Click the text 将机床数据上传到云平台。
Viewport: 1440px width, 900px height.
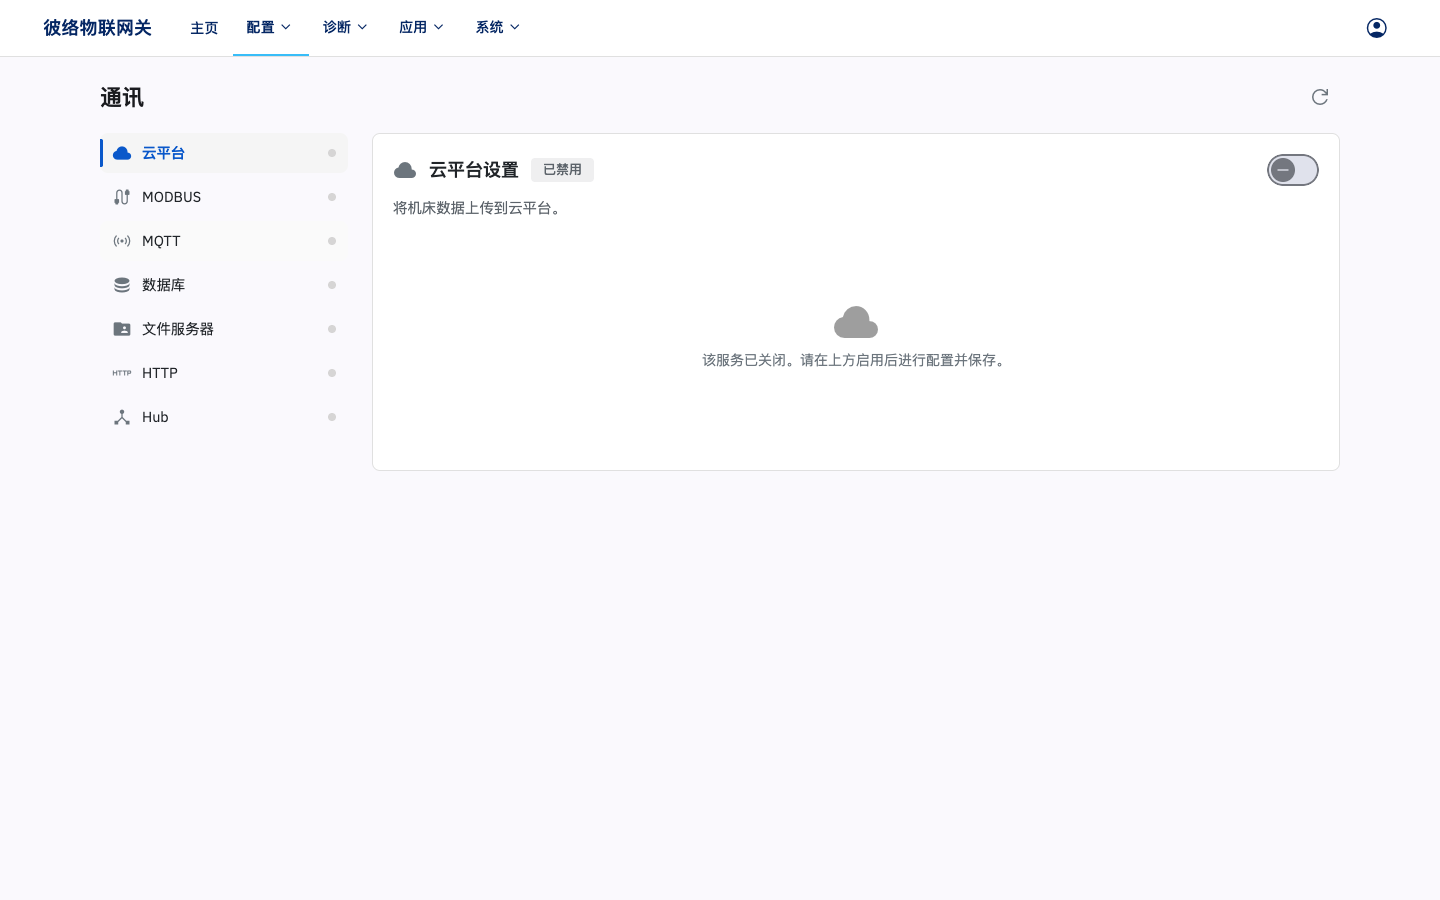tap(479, 208)
